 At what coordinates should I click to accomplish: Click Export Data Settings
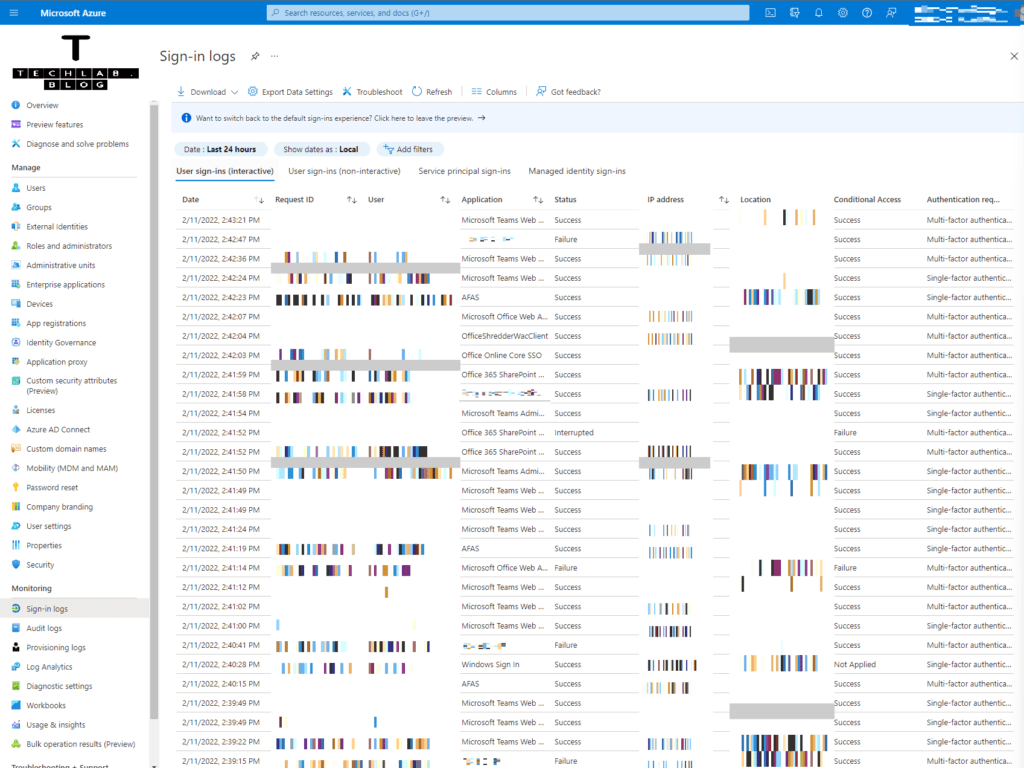290,92
